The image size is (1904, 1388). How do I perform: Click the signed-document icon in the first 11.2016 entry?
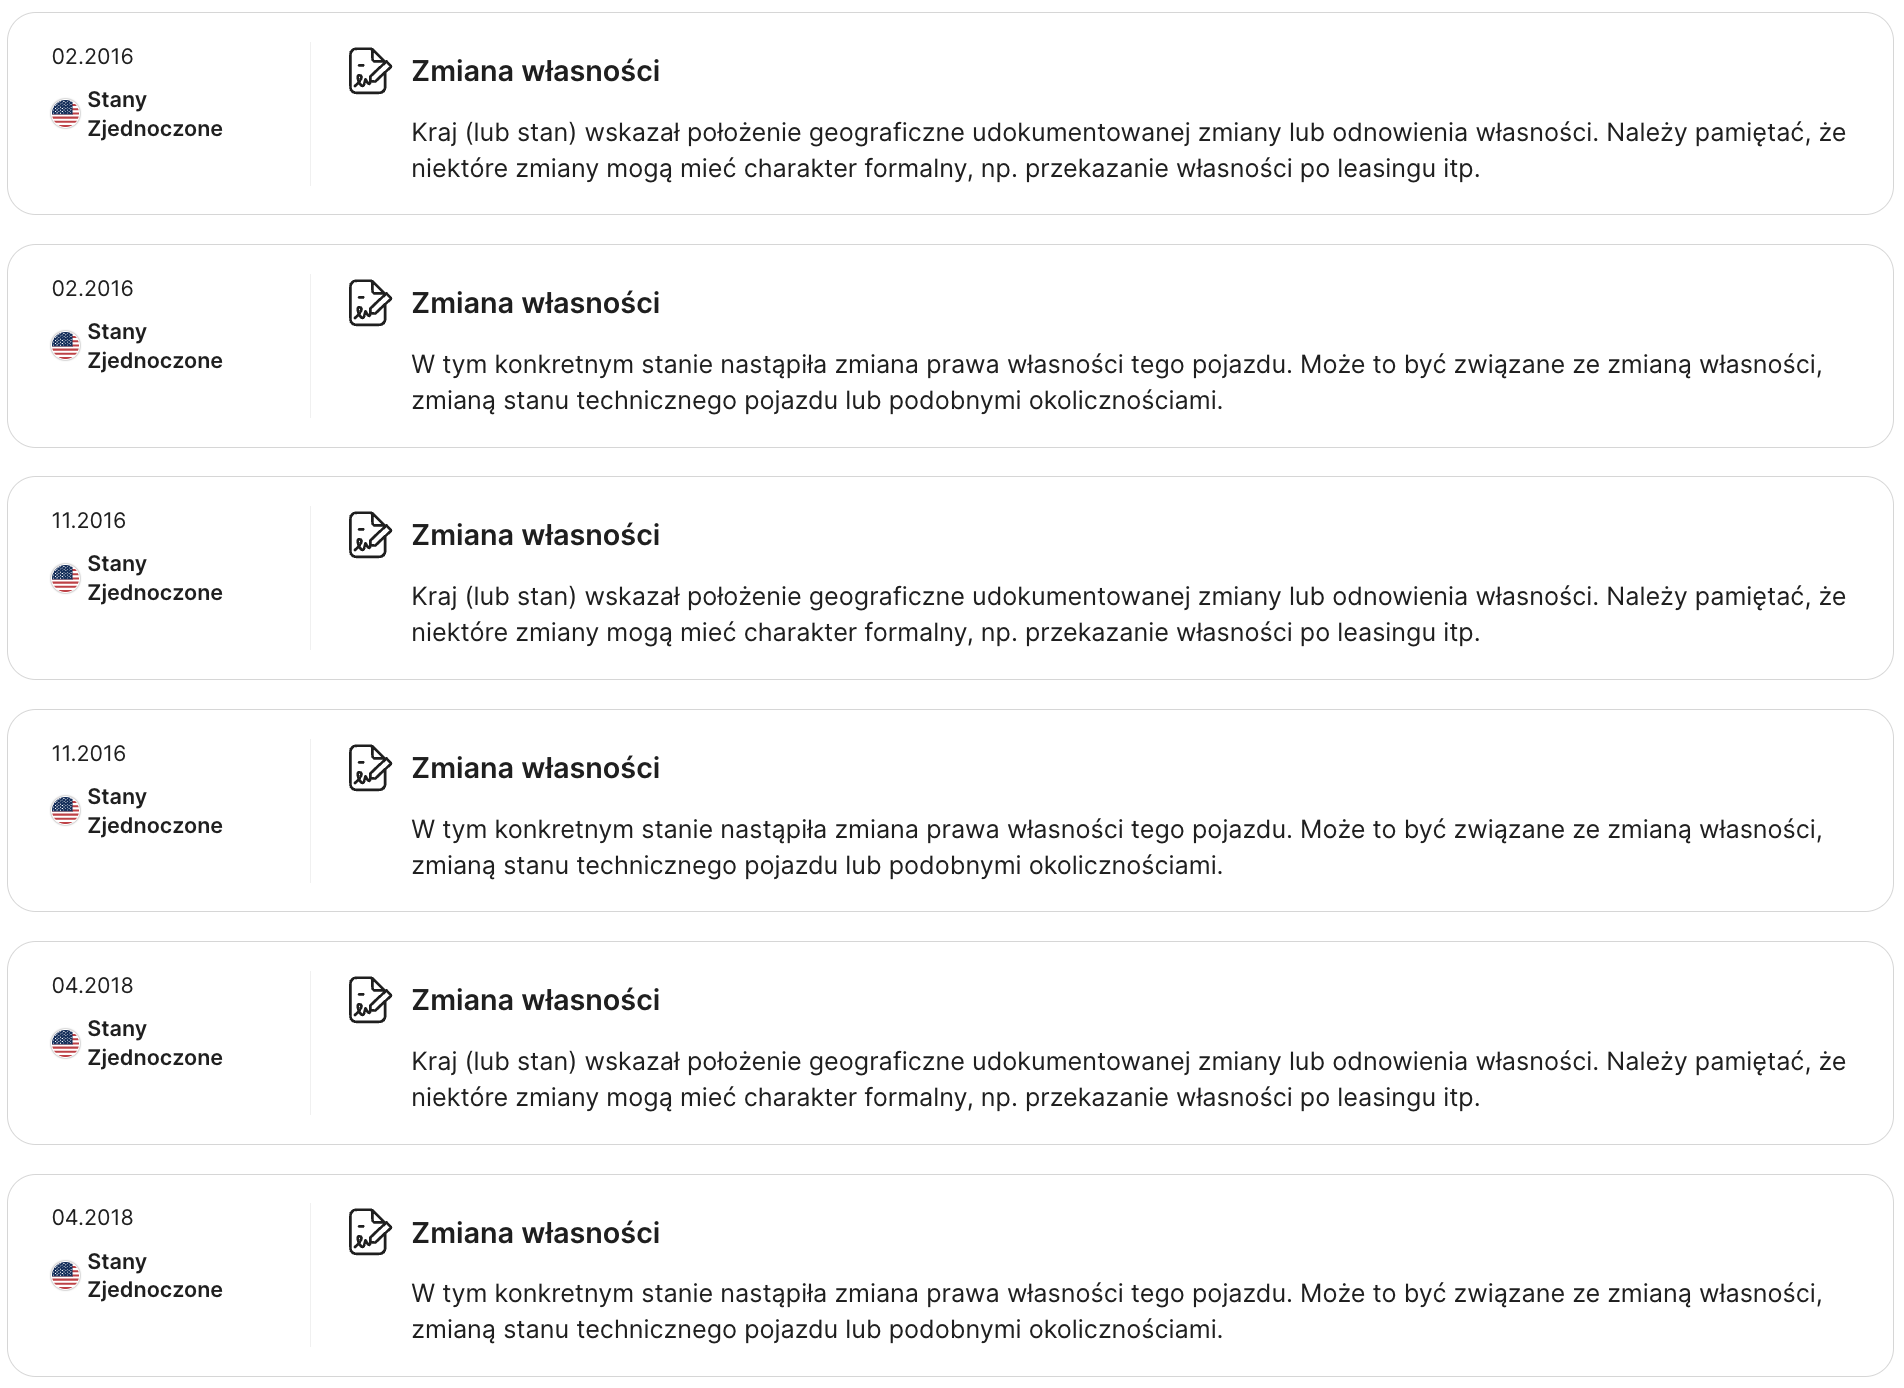(x=369, y=535)
